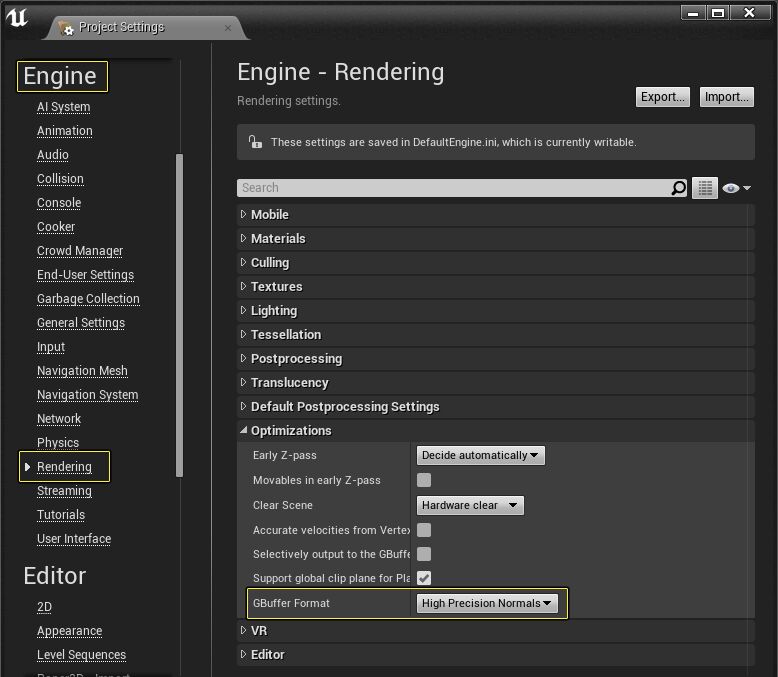This screenshot has width=778, height=677.
Task: Open the Early Z-pass dropdown
Action: point(480,455)
